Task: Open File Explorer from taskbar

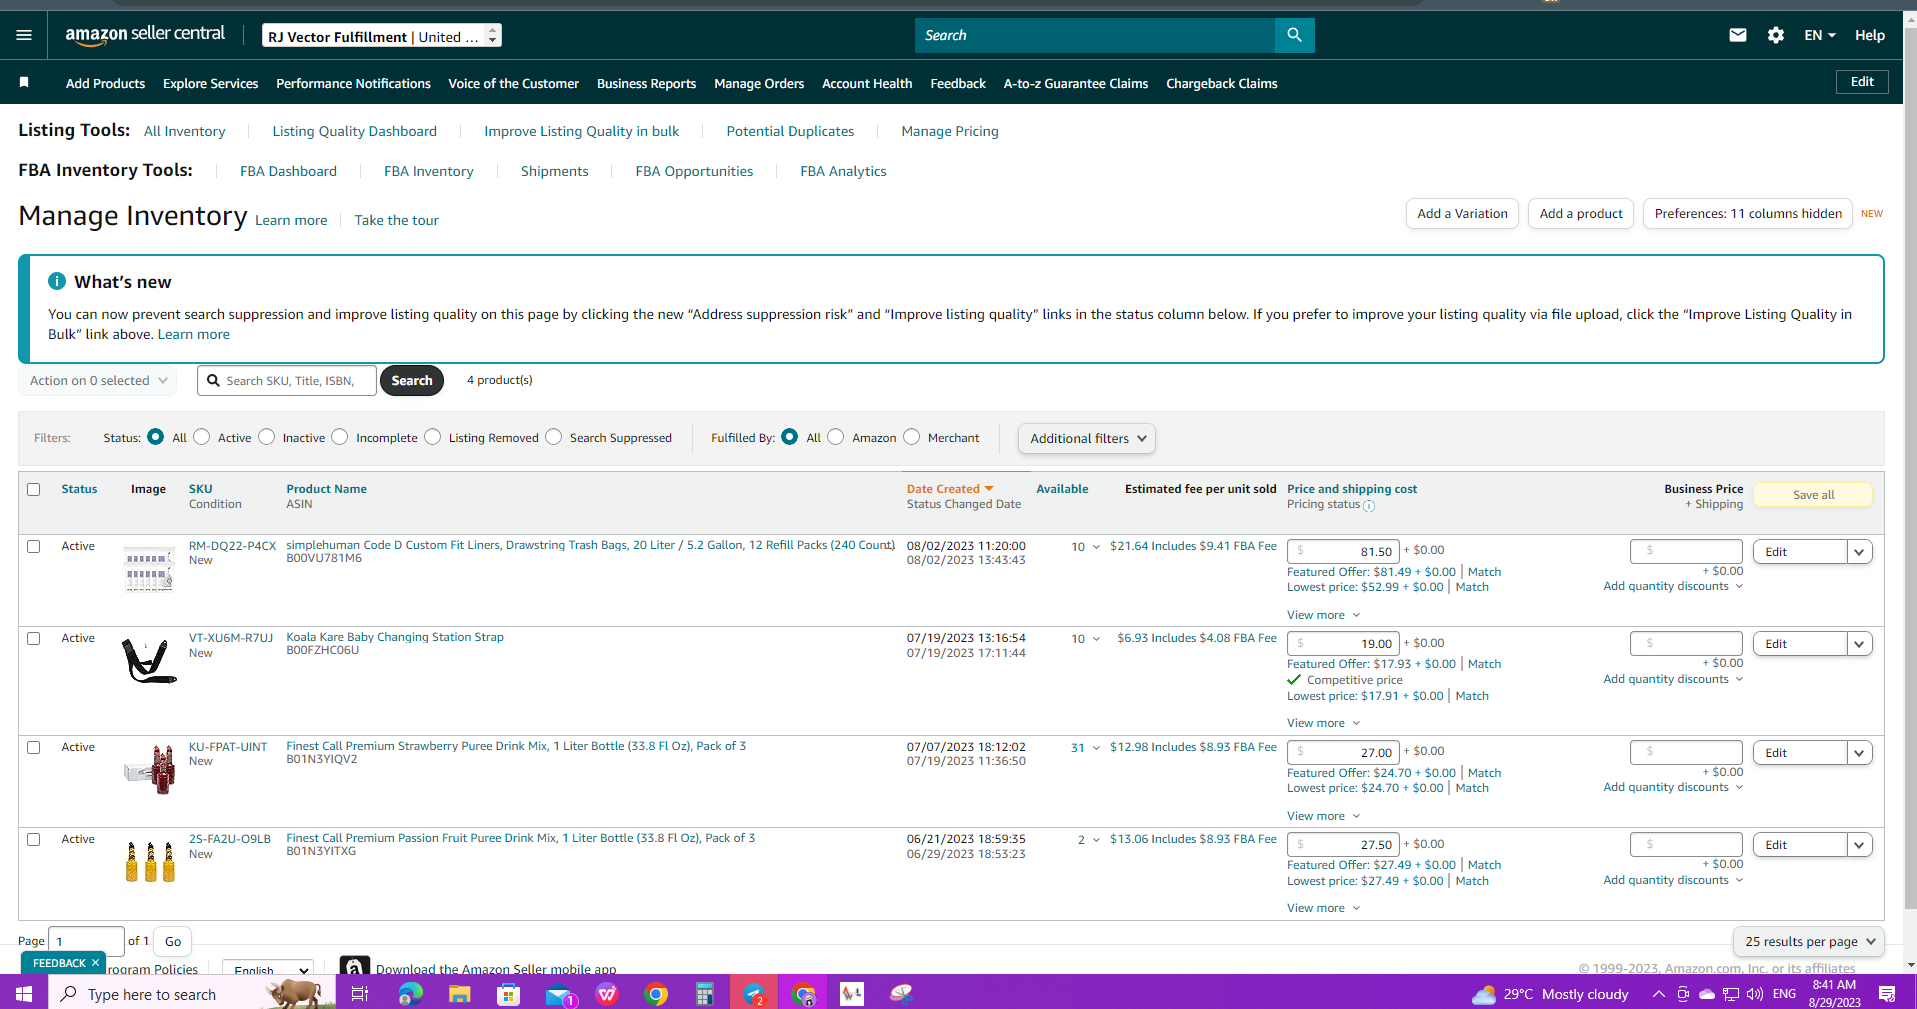Action: (x=459, y=993)
